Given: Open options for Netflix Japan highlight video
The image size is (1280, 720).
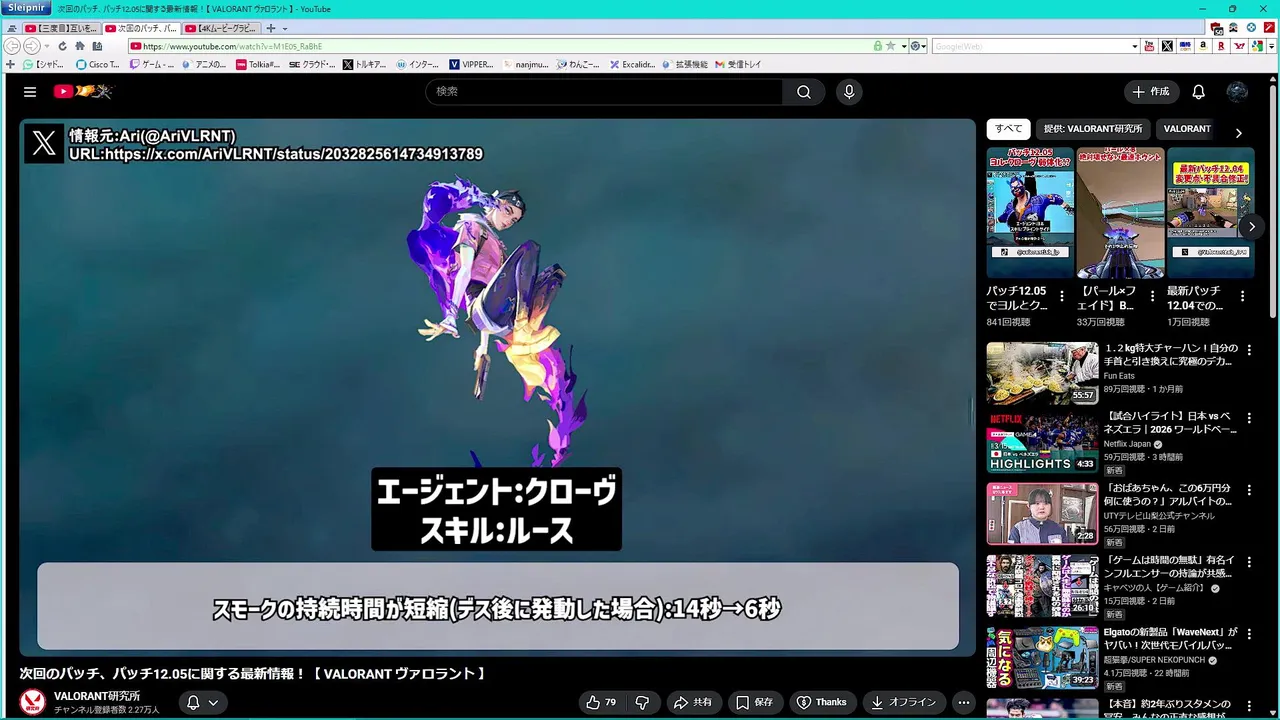Looking at the screenshot, I should point(1249,419).
